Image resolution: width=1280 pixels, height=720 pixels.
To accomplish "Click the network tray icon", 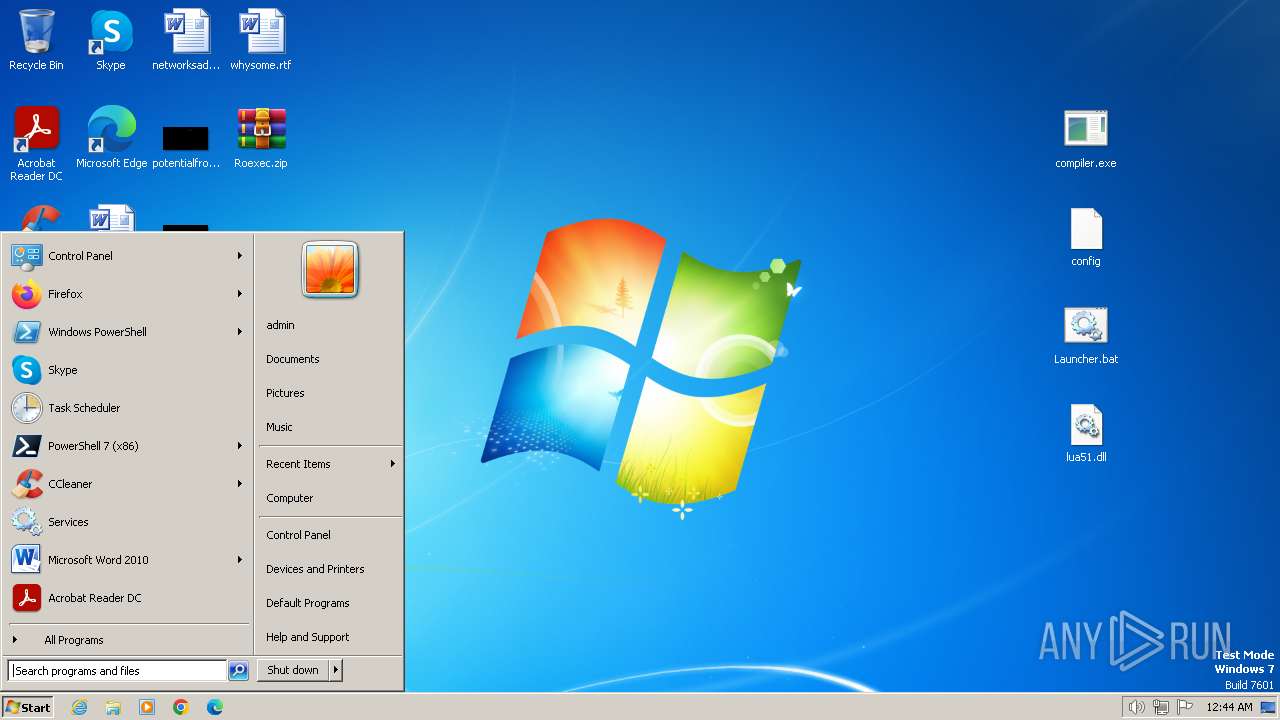I will point(1161,707).
